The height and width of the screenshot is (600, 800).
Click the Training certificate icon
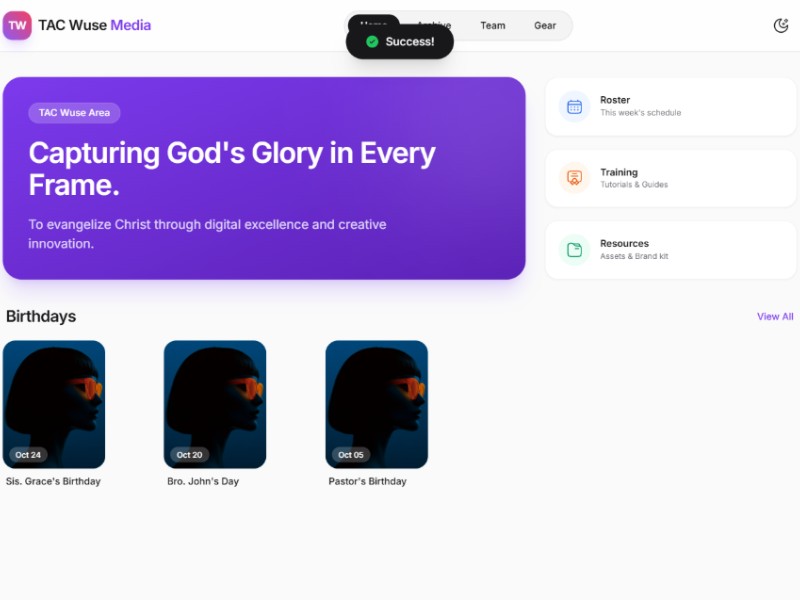click(574, 178)
